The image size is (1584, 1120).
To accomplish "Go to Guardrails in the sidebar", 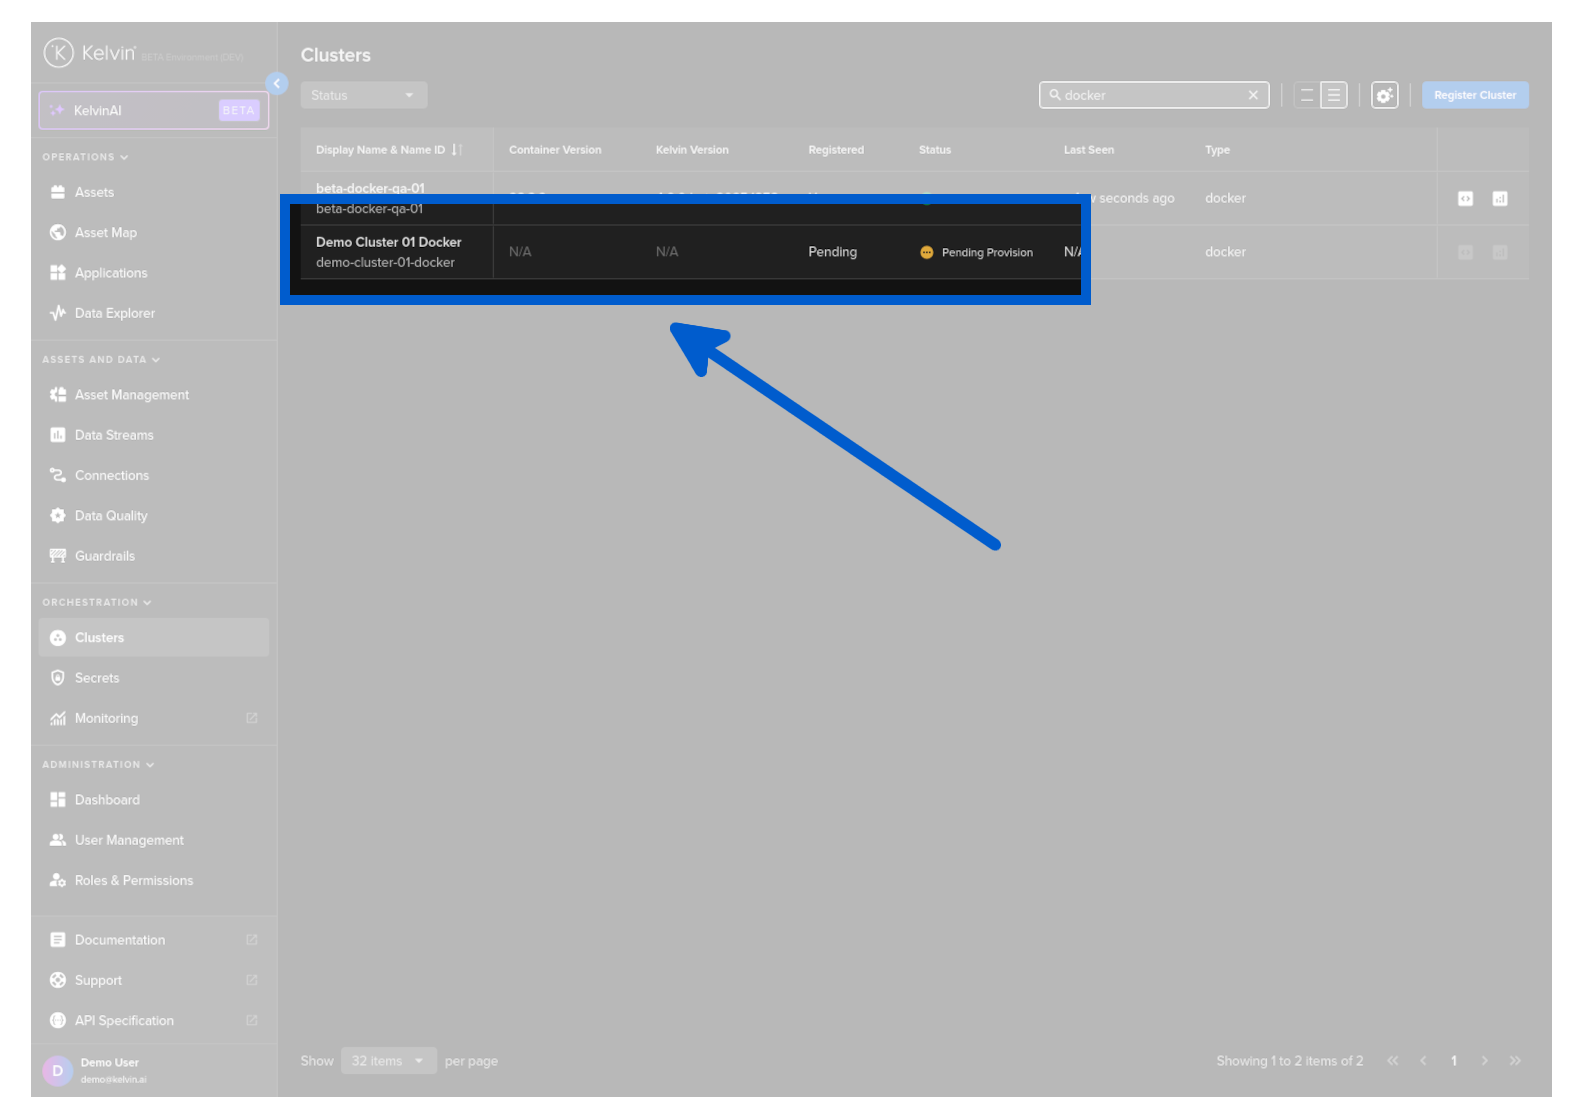I will [x=104, y=556].
